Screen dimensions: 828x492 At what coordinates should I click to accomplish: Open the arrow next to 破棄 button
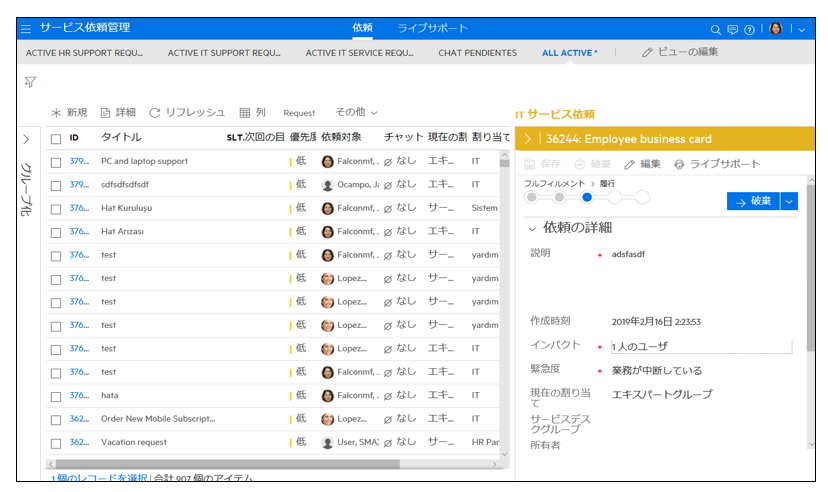click(x=790, y=201)
